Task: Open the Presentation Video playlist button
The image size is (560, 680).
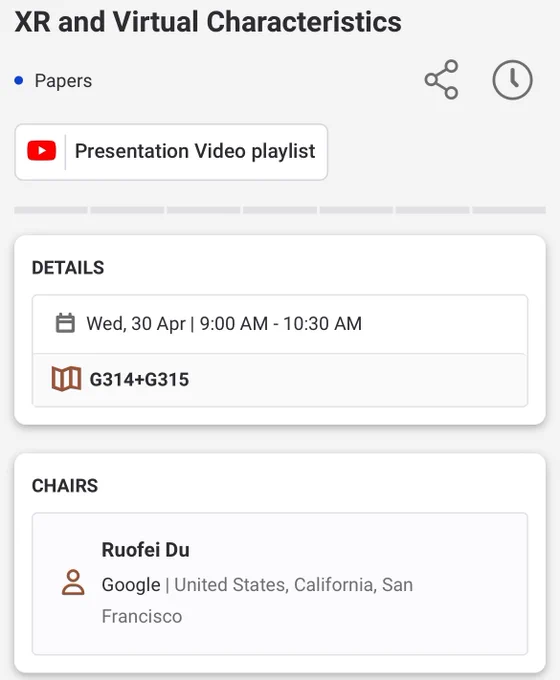Action: pyautogui.click(x=171, y=152)
